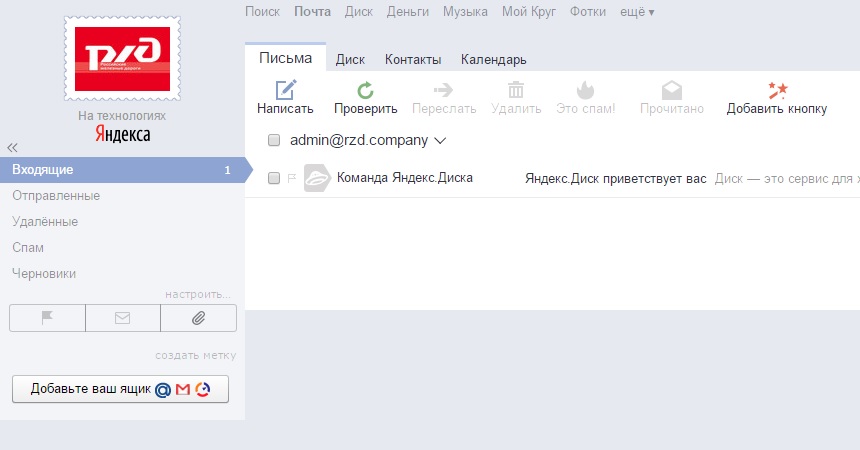Select the Команда Яндекс.Диска message checkbox

tap(274, 178)
